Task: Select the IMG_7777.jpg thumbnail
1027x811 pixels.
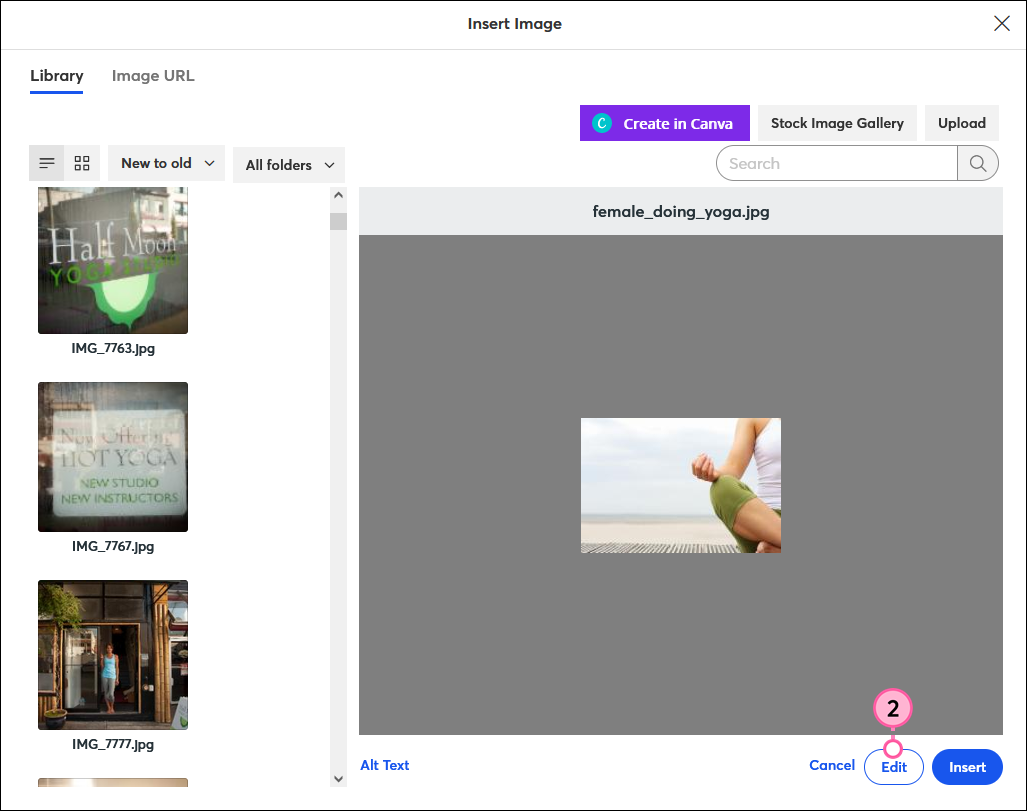Action: point(113,654)
